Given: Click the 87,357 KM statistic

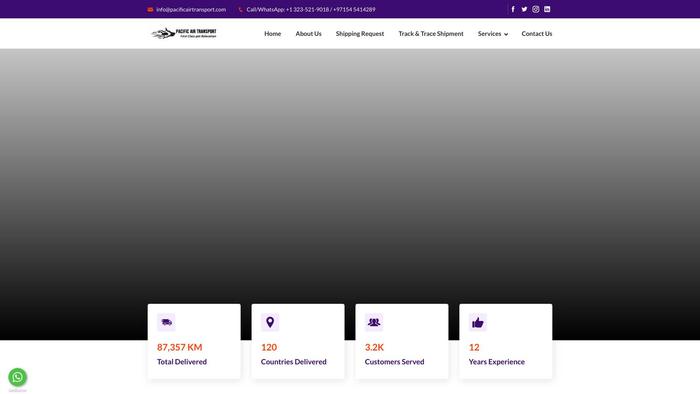Looking at the screenshot, I should (179, 347).
